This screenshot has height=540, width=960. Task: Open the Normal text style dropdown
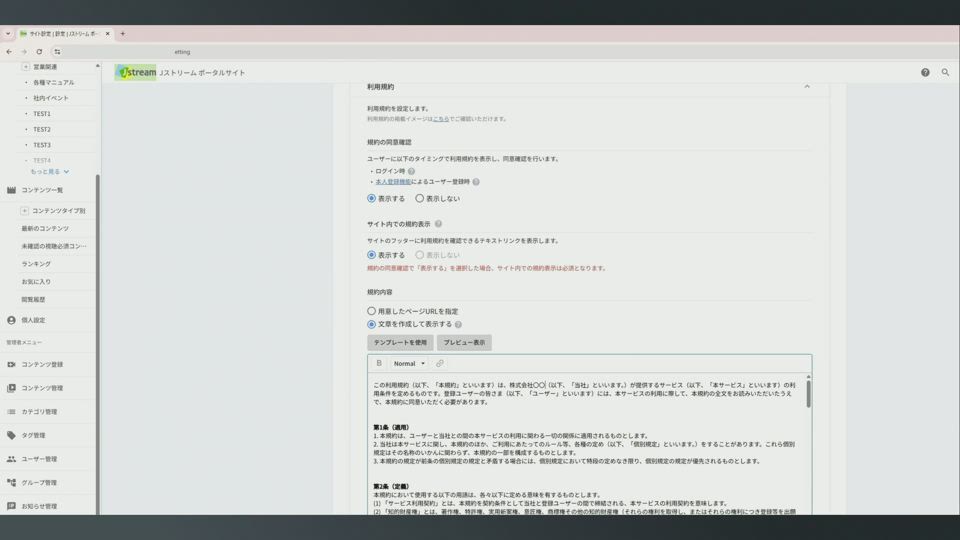pos(409,364)
